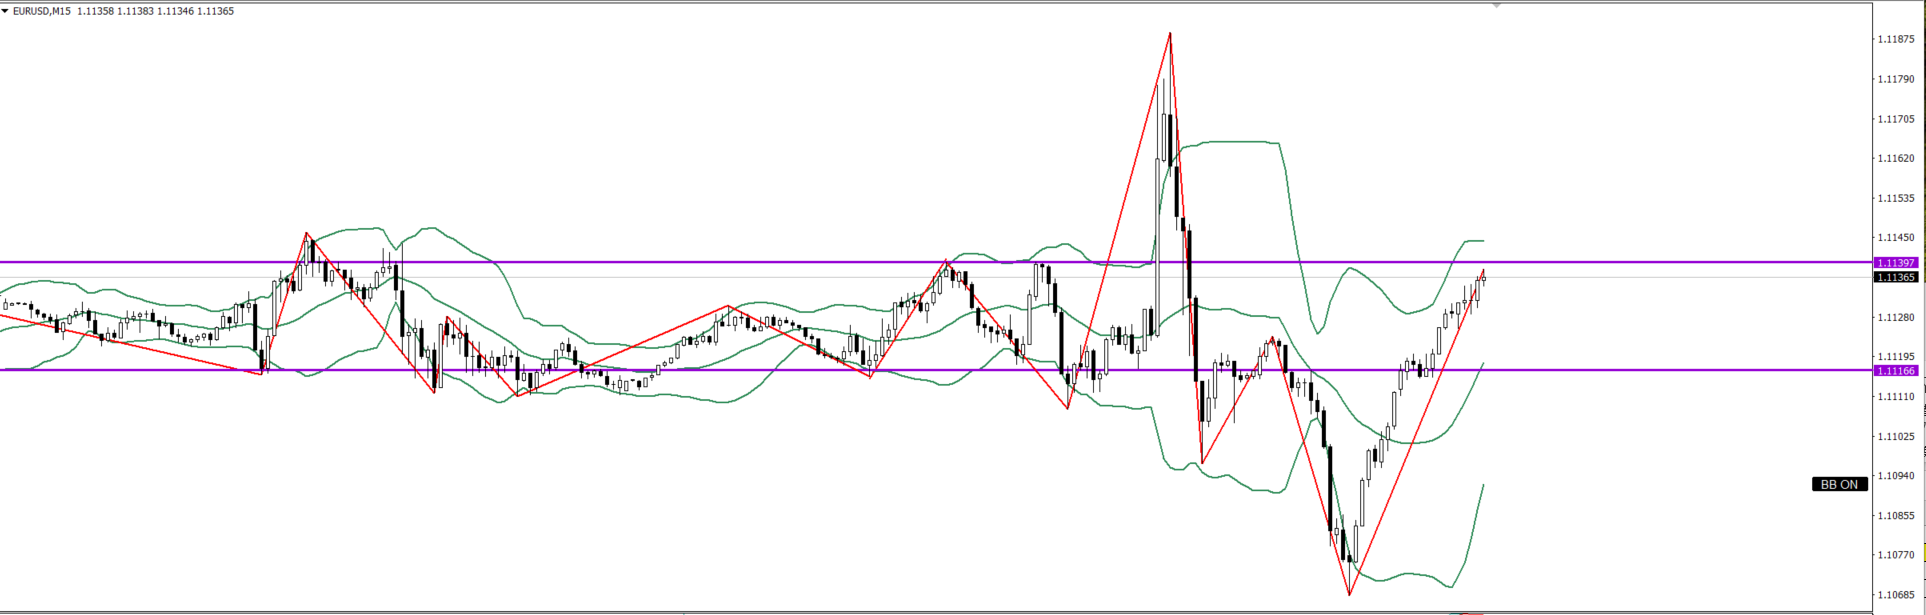Click the chart shift triangle marker at top
Image resolution: width=1926 pixels, height=615 pixels.
click(x=1496, y=6)
